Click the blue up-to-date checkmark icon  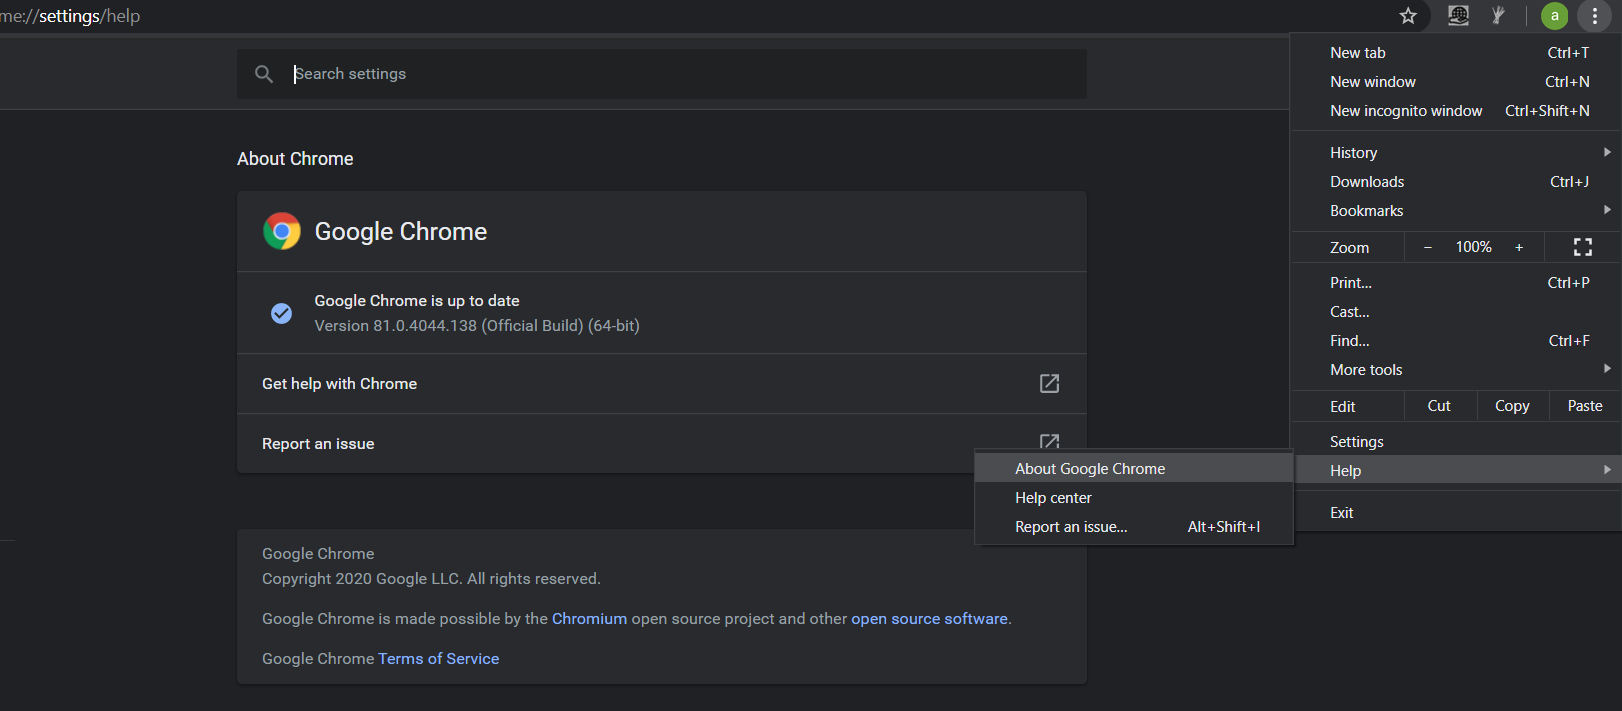point(282,313)
